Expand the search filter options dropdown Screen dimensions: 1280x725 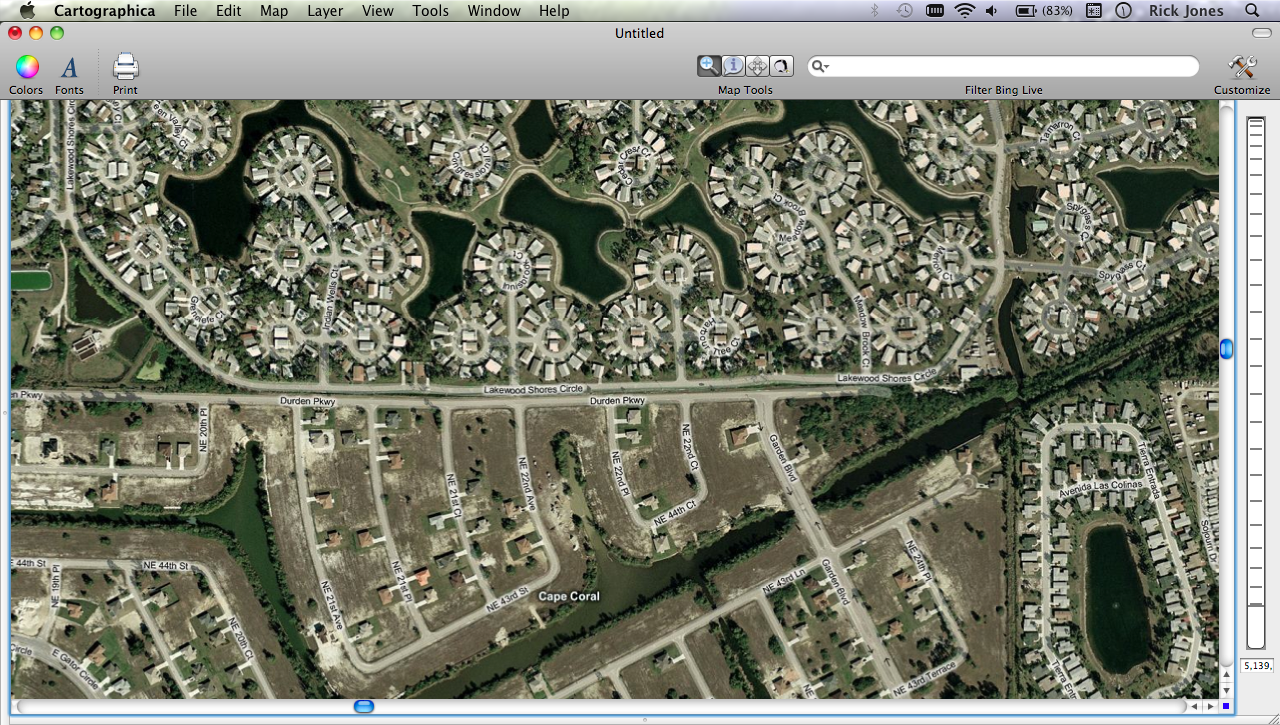(x=821, y=67)
